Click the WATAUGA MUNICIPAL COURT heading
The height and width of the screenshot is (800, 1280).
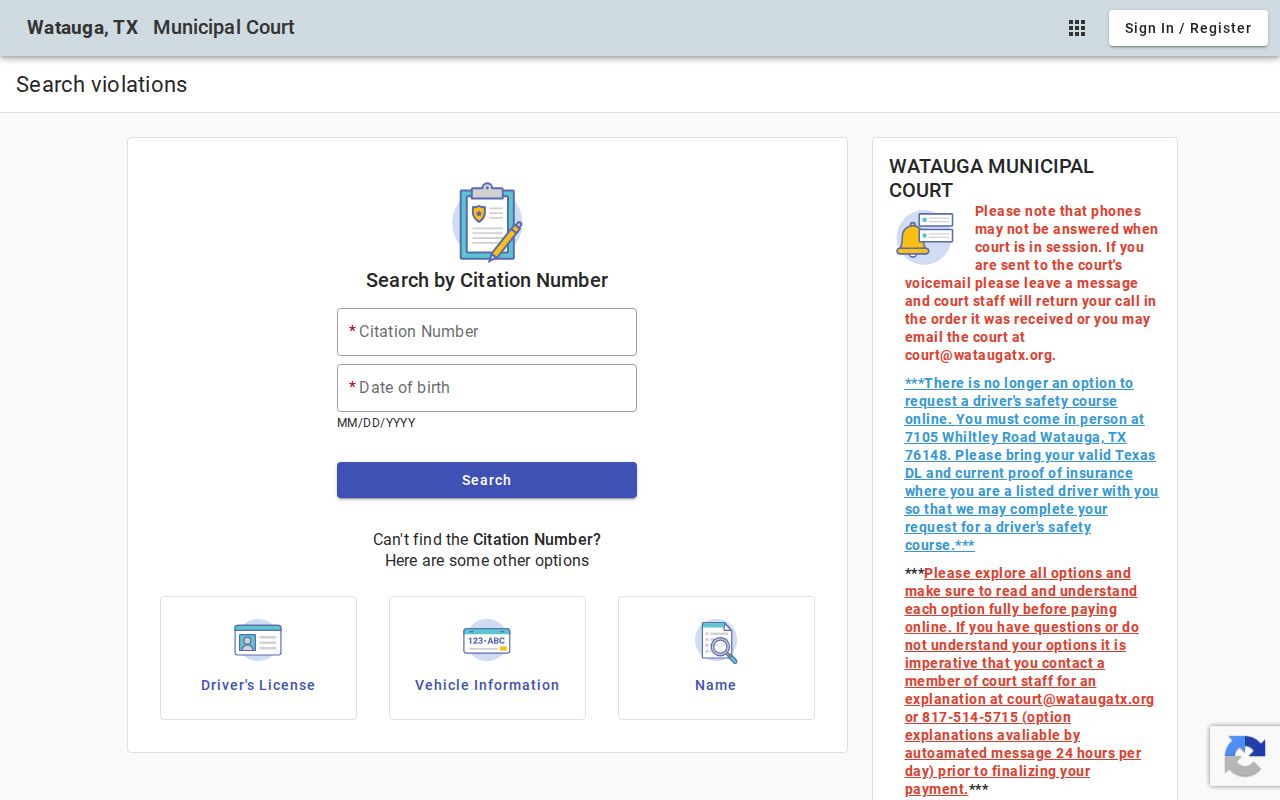pos(991,178)
